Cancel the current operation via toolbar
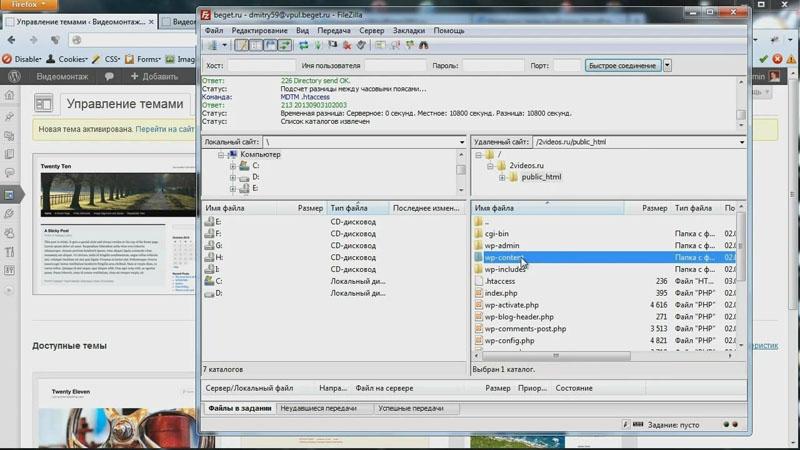800x450 pixels. (333, 45)
